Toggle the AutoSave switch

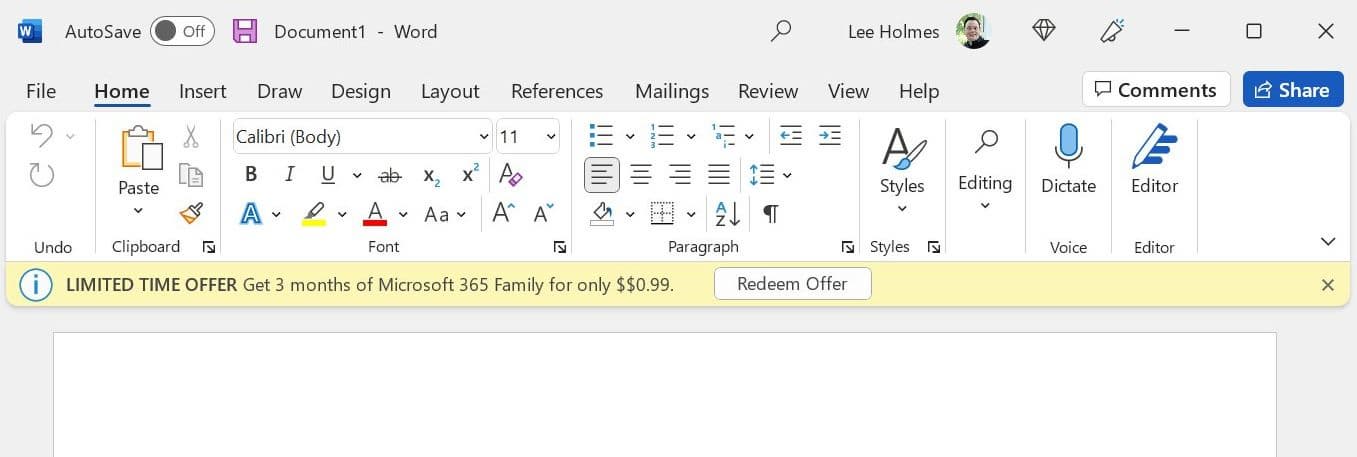coord(182,31)
